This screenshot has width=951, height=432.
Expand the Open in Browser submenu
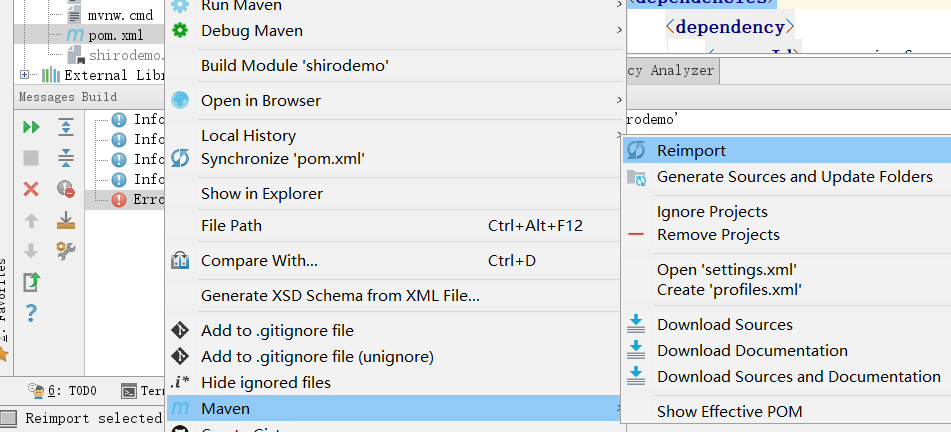[261, 100]
